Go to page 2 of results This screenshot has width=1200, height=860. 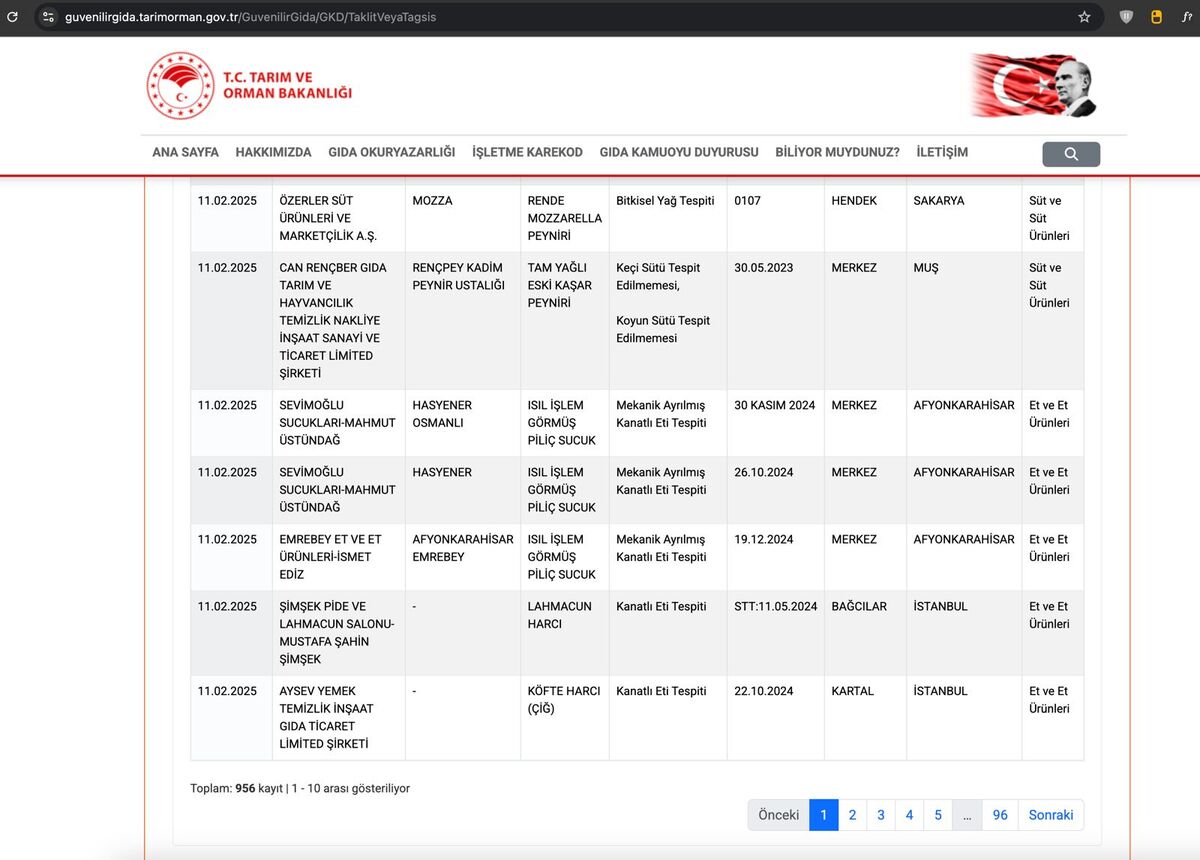tap(852, 815)
